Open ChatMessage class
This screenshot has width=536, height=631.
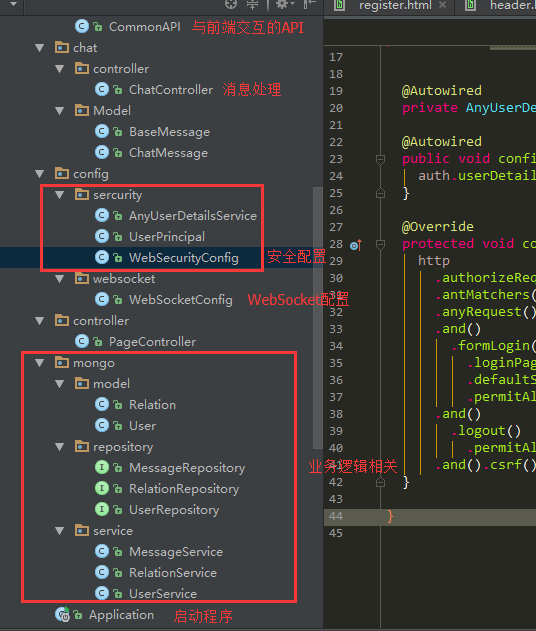[168, 153]
